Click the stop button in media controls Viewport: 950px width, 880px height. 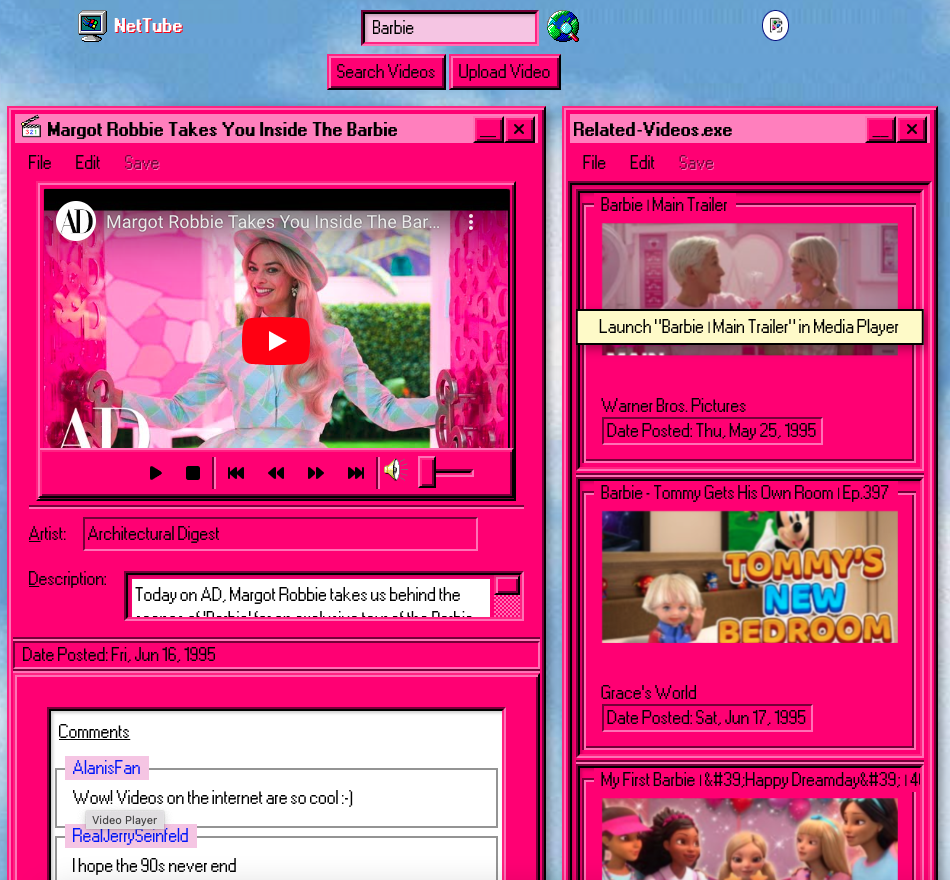tap(193, 473)
